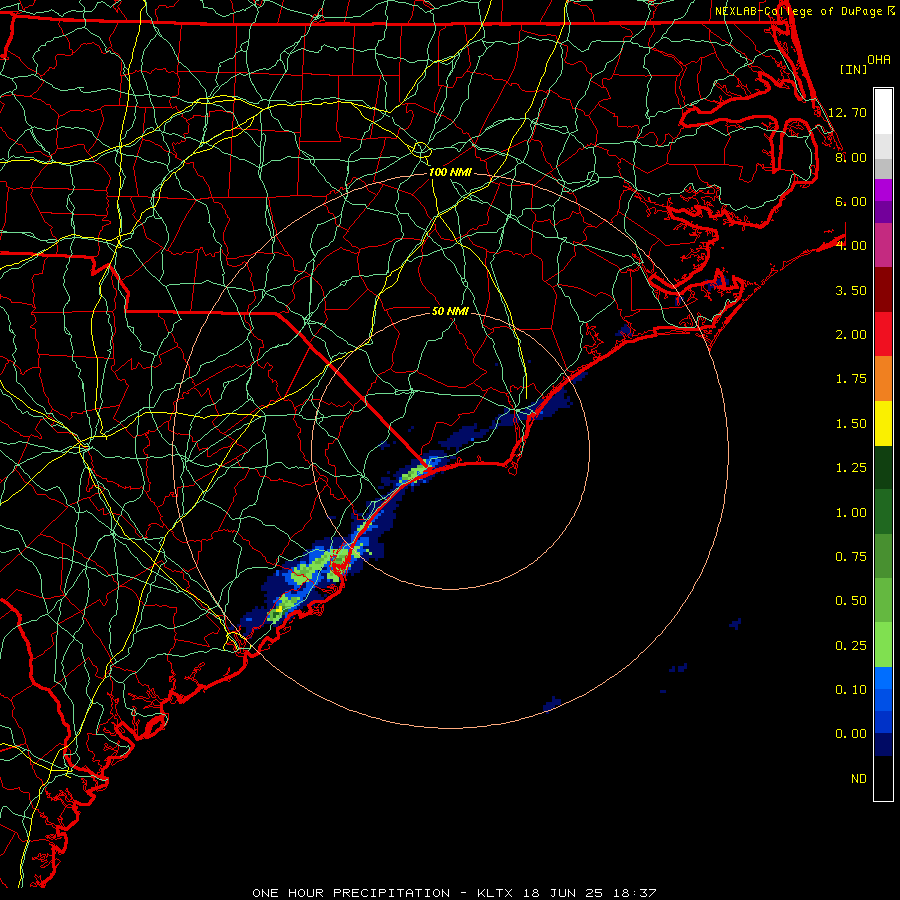Click the 100 NMI range ring label
The image size is (900, 900).
(450, 172)
